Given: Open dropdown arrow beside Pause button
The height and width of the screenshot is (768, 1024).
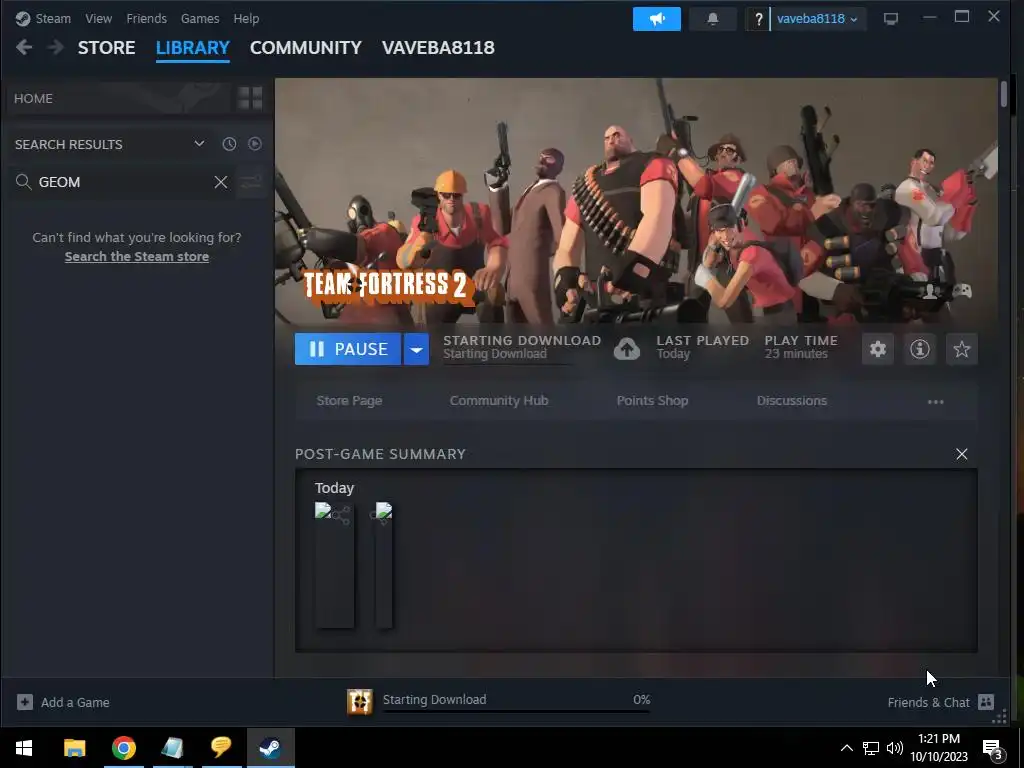Looking at the screenshot, I should 416,349.
